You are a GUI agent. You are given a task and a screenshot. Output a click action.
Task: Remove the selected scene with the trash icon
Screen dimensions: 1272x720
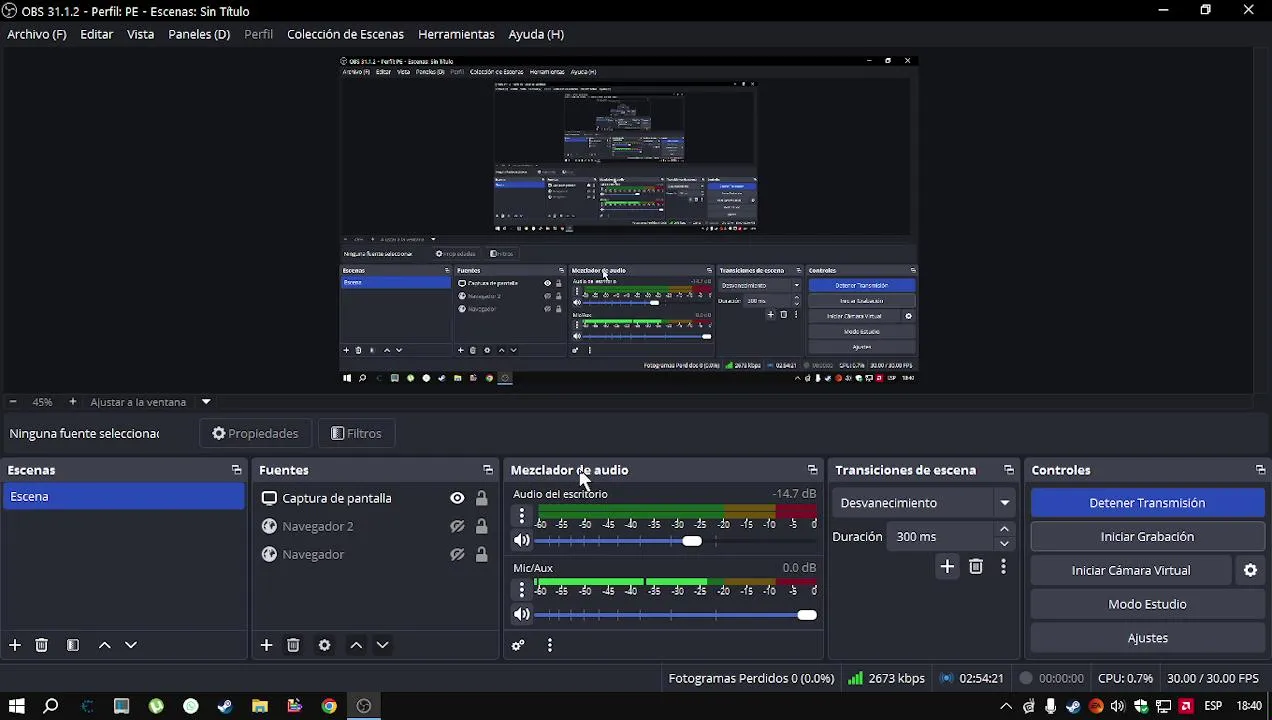[42, 645]
